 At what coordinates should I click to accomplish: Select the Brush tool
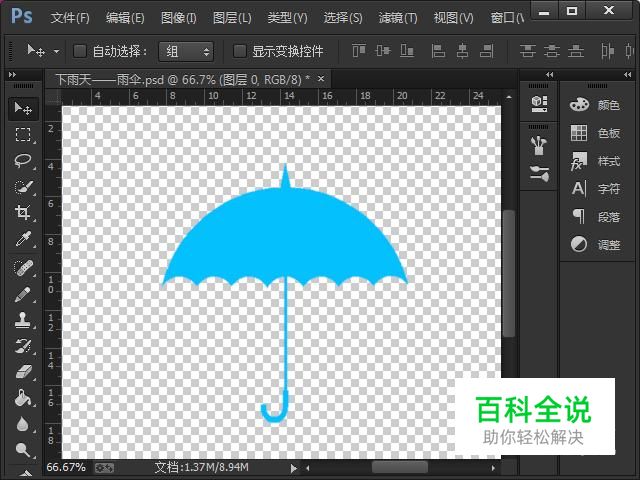[23, 294]
